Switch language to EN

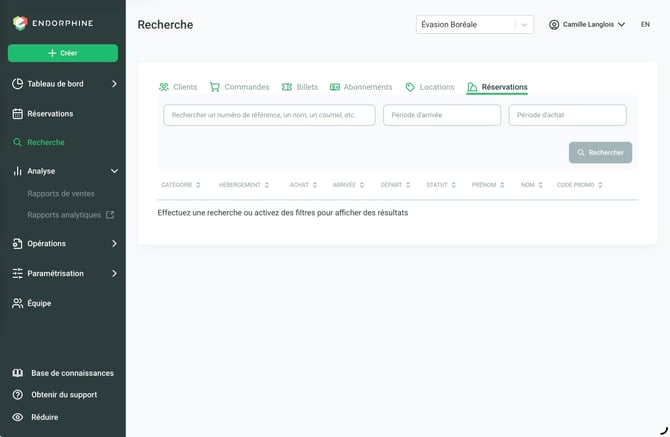(645, 24)
